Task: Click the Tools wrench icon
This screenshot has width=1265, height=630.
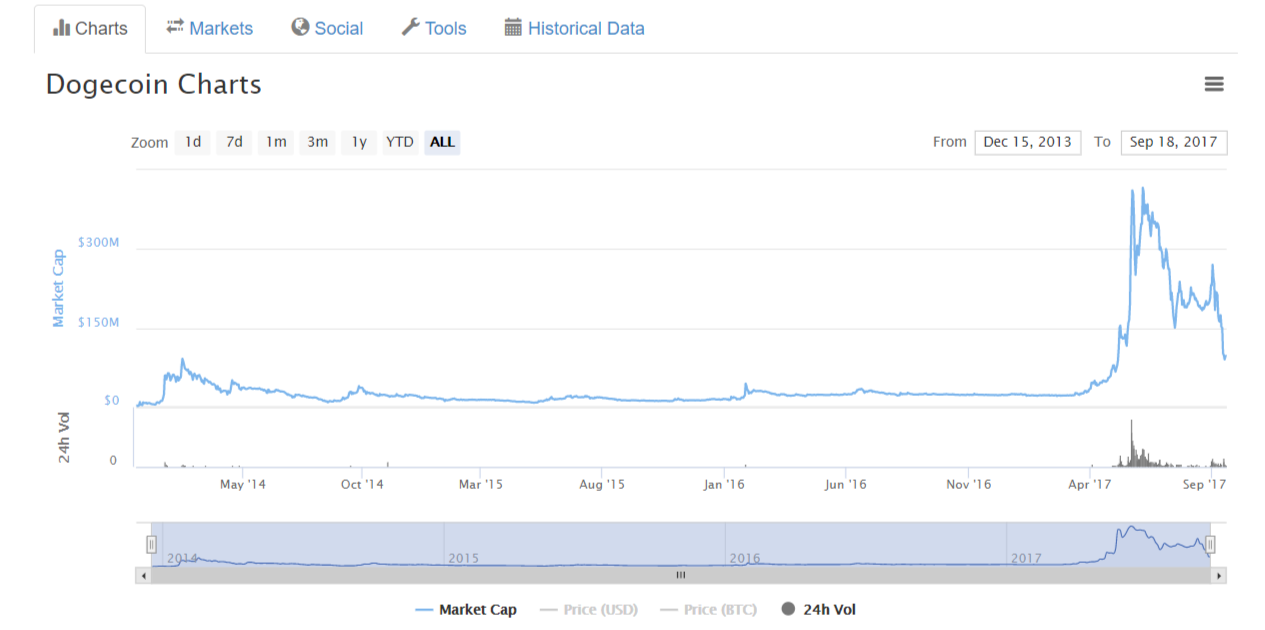Action: (x=410, y=27)
